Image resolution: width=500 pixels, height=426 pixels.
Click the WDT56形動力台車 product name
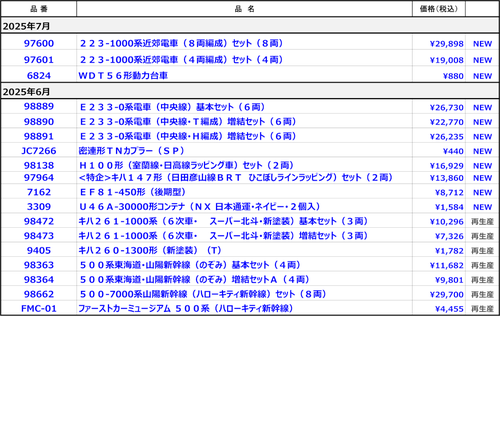click(x=123, y=76)
